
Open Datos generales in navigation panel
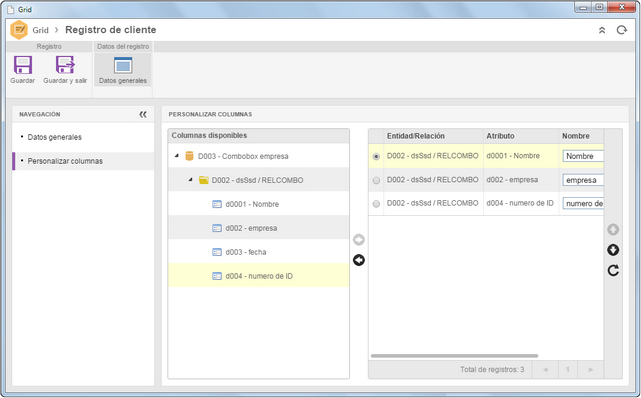click(x=55, y=137)
